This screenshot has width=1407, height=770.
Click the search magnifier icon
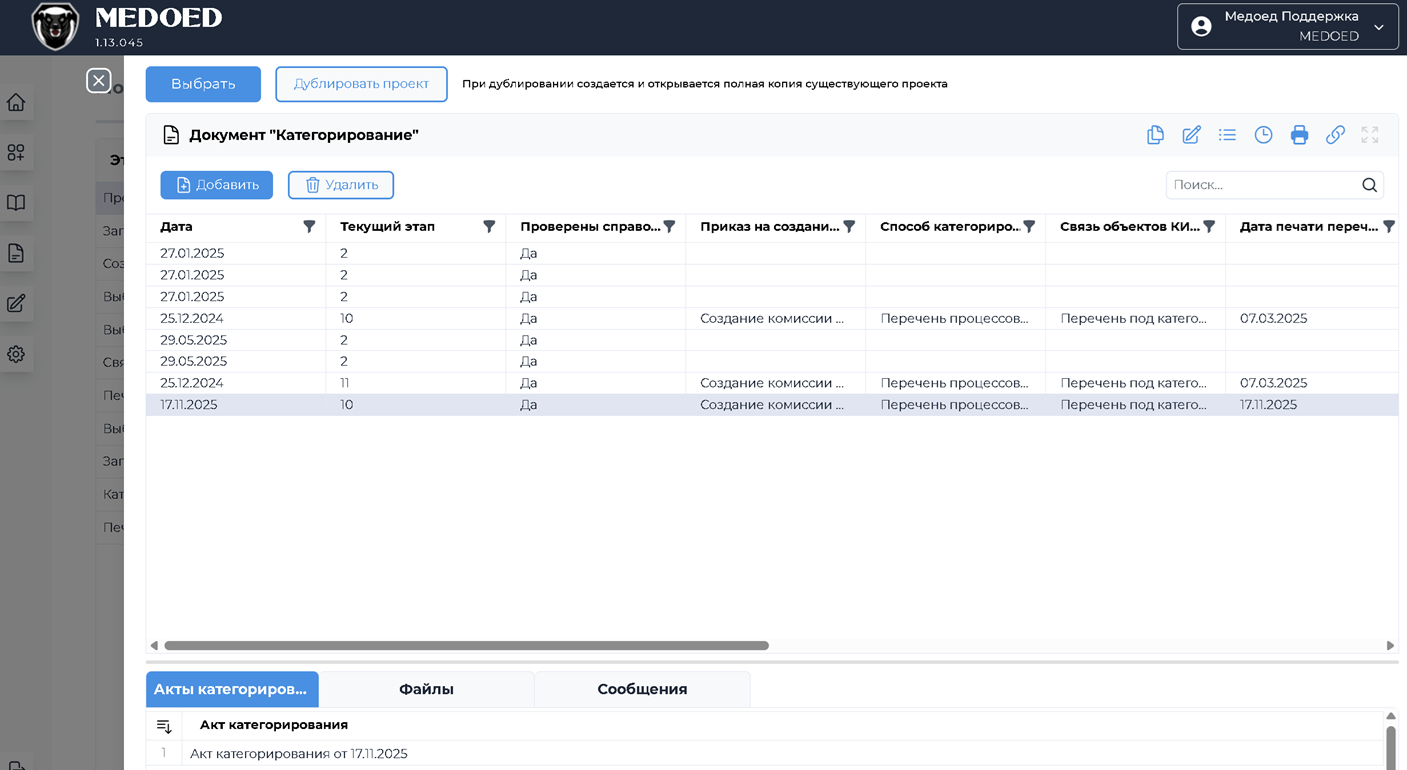pos(1369,185)
